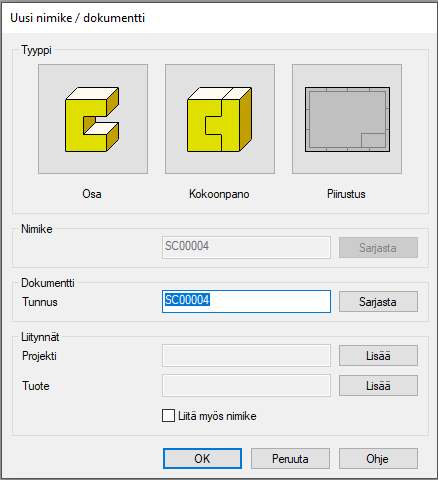Confirm the dialog with the OK button
The width and height of the screenshot is (438, 480).
pos(202,459)
